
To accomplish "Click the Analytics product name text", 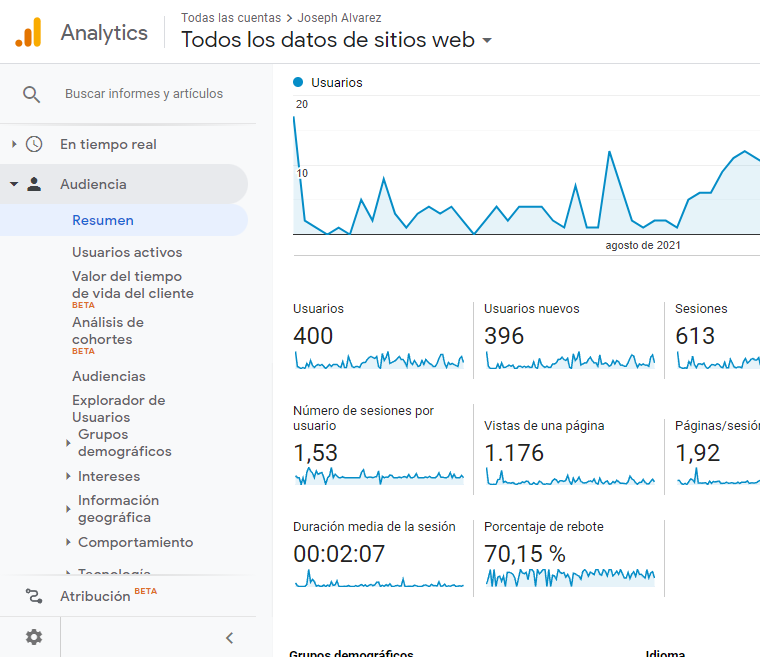I will pyautogui.click(x=104, y=33).
